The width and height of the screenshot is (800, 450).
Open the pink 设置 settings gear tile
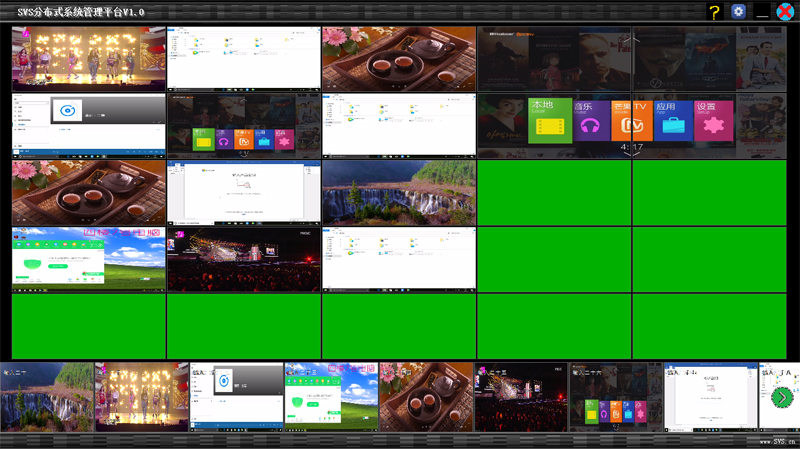point(713,122)
